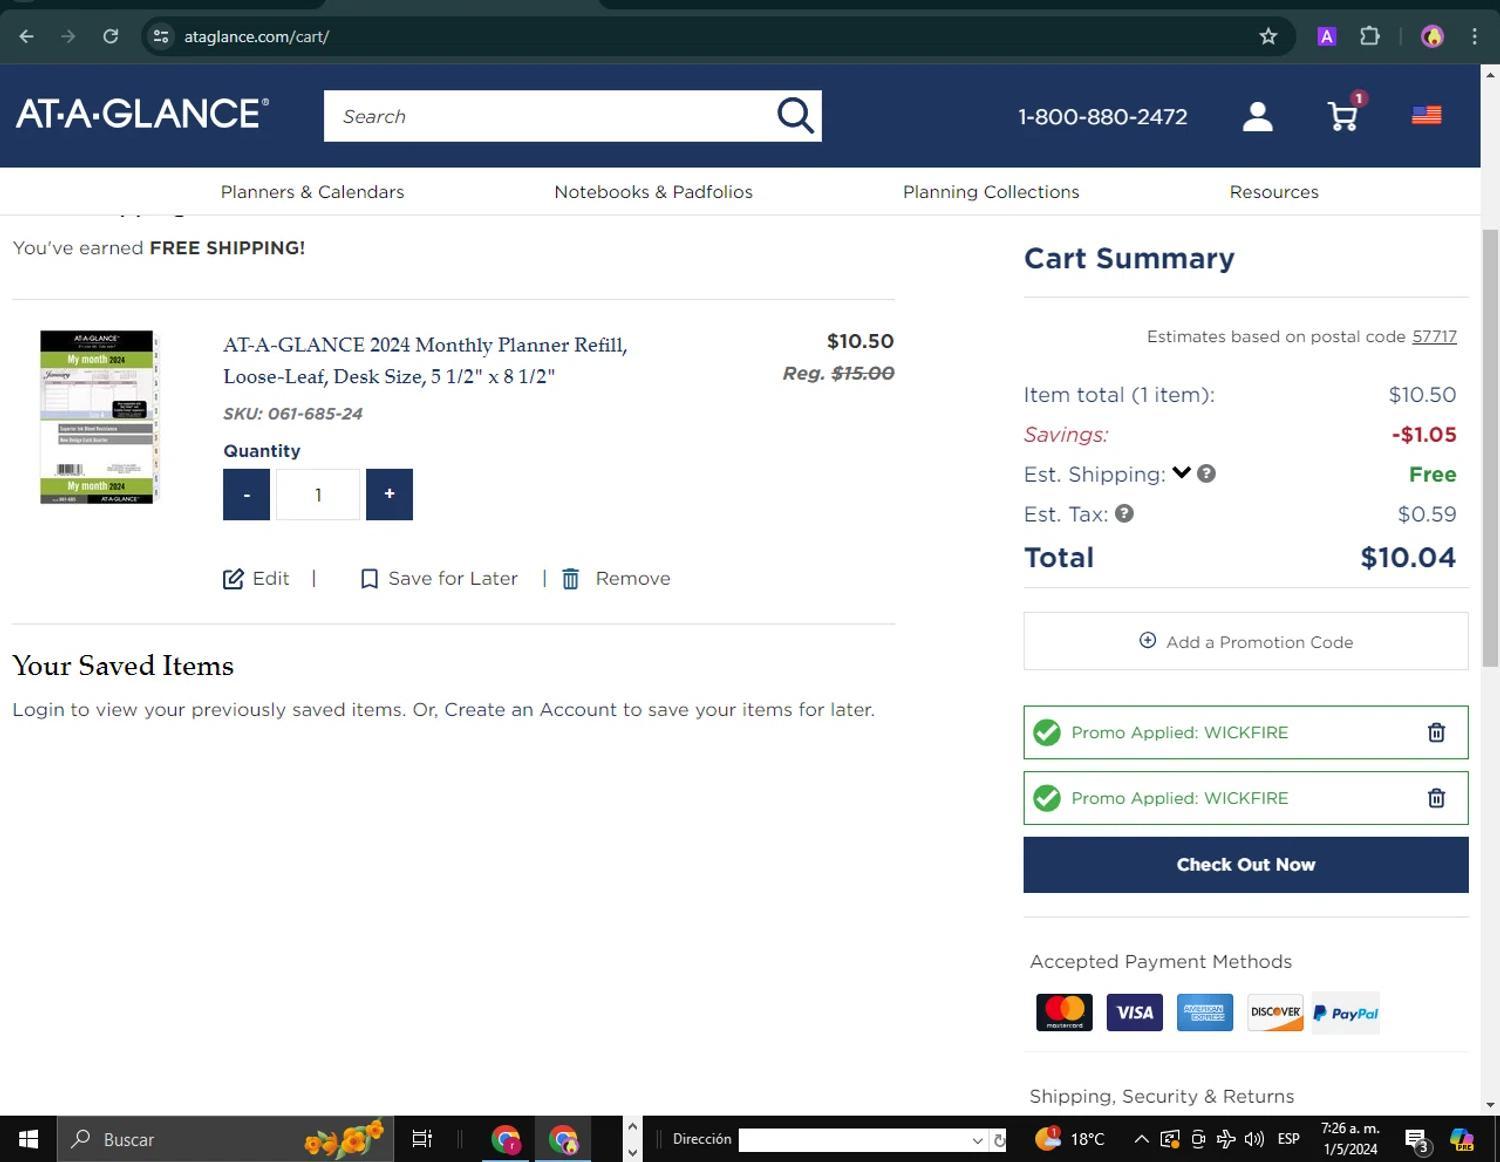Open the Chrome three-dot menu
1500x1162 pixels.
coord(1474,37)
